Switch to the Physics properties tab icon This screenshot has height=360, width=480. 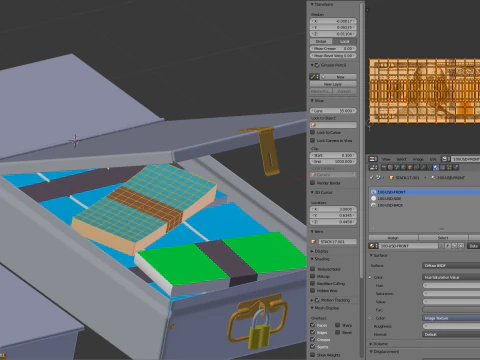(456, 167)
